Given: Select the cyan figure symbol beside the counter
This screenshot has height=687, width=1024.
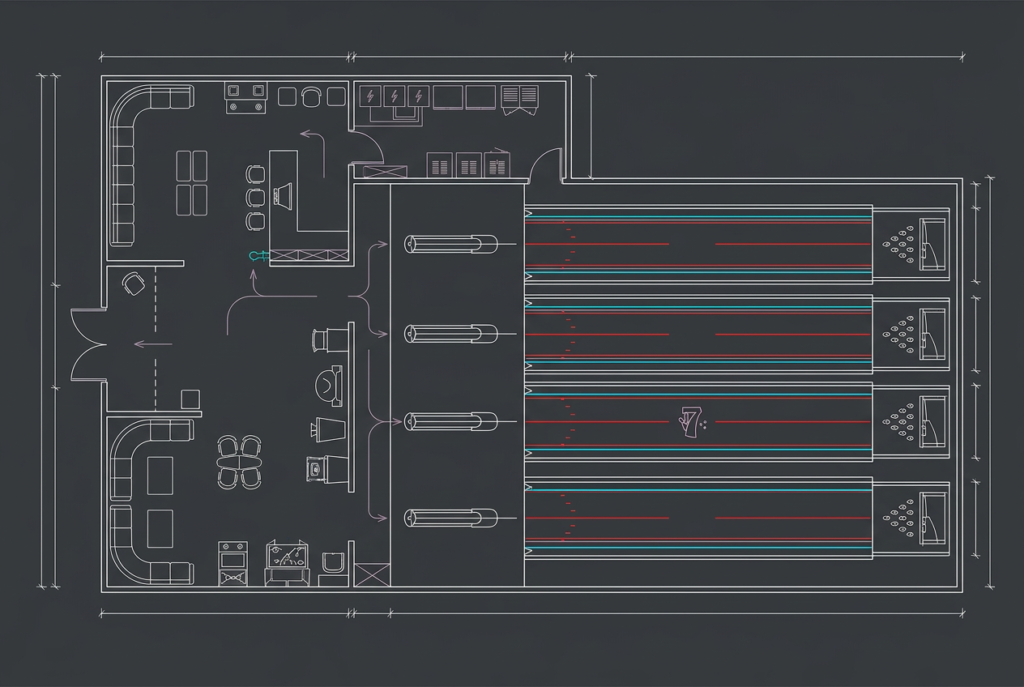Looking at the screenshot, I should pos(257,257).
